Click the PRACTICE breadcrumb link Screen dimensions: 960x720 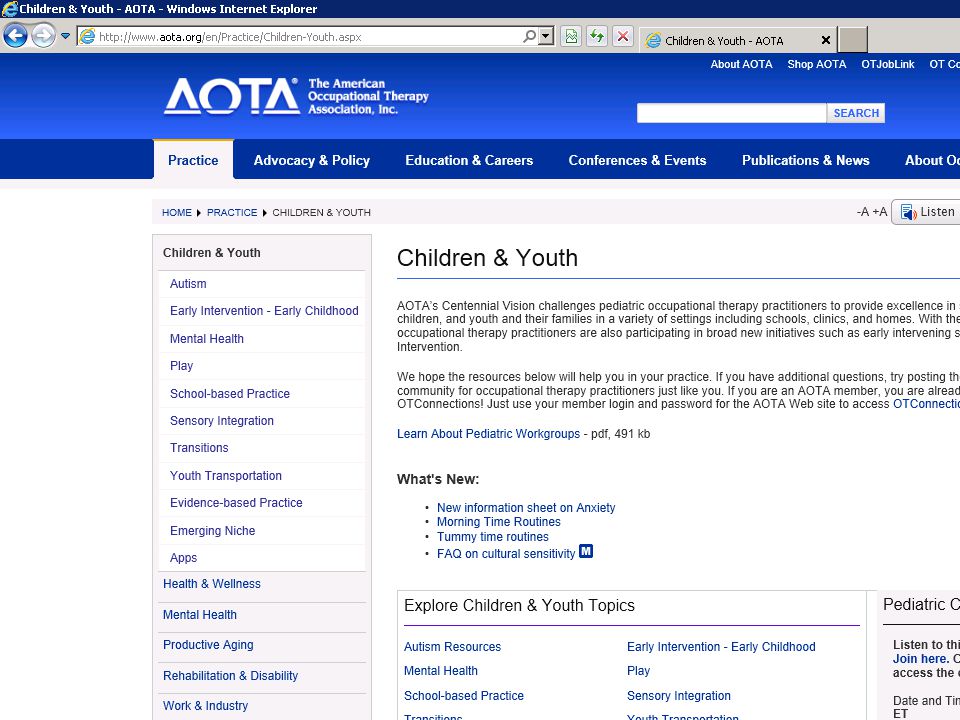pyautogui.click(x=232, y=212)
